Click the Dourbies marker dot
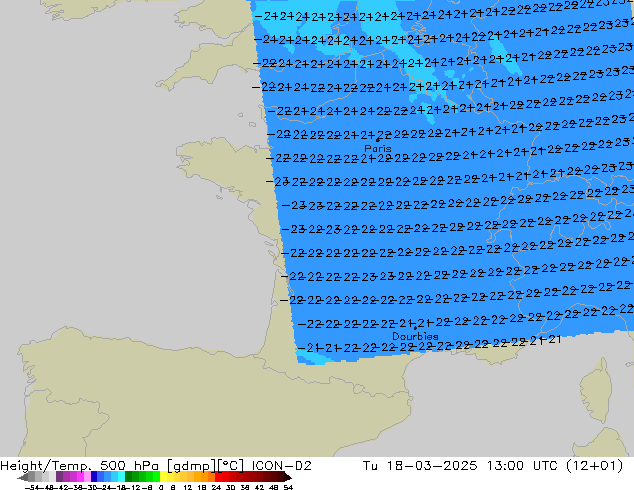Screen dimensions: 634x490 [x=415, y=328]
